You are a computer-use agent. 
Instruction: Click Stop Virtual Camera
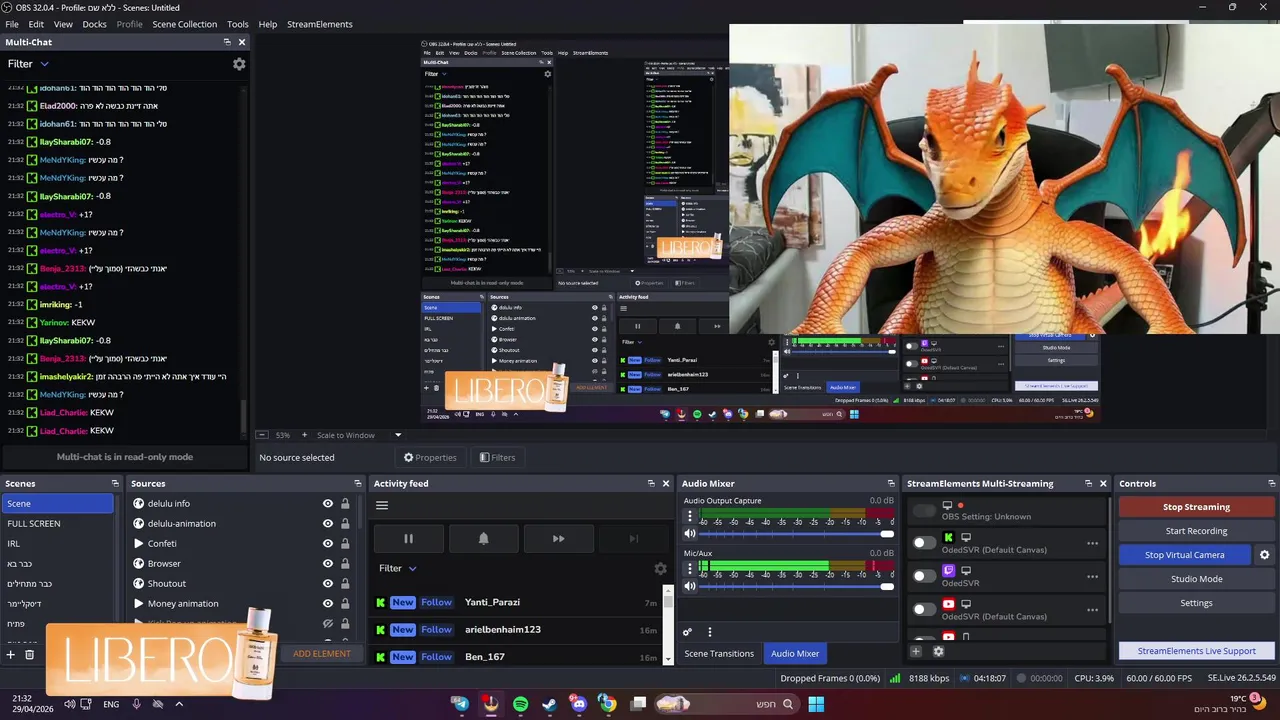pos(1184,555)
